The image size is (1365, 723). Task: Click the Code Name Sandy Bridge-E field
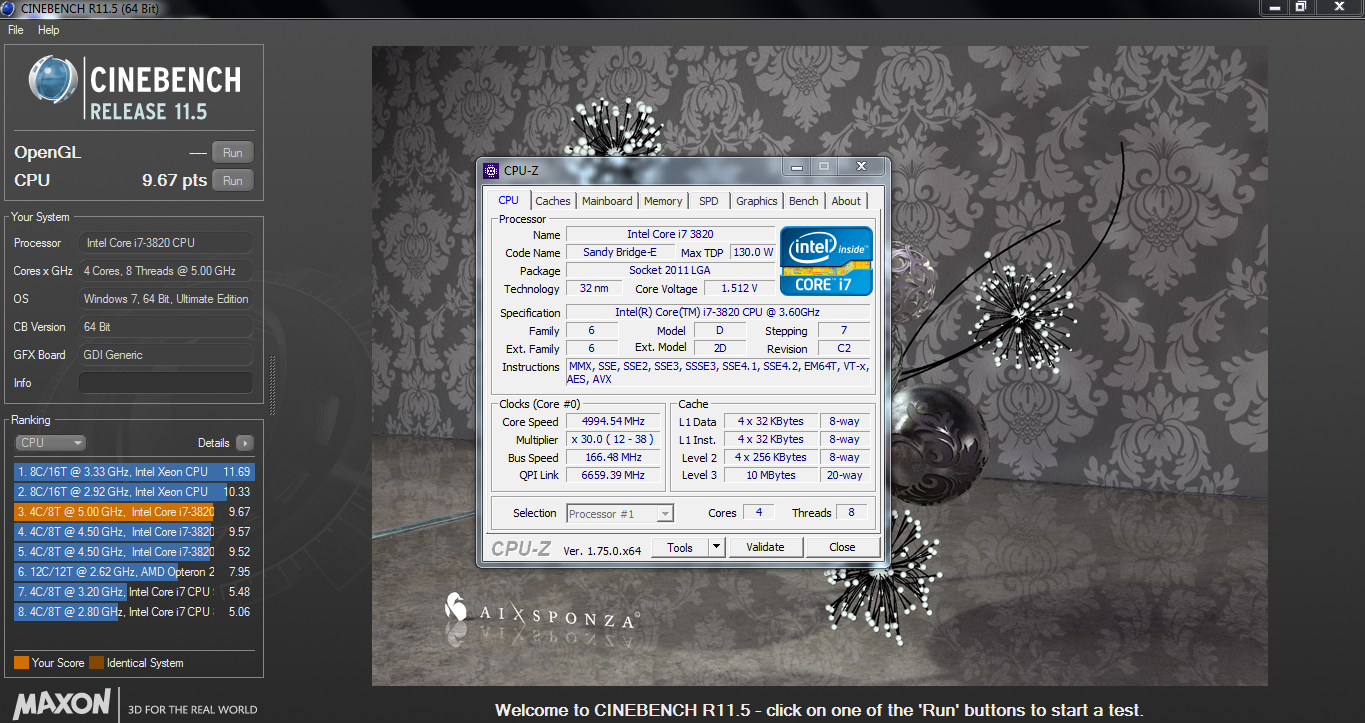coord(620,253)
